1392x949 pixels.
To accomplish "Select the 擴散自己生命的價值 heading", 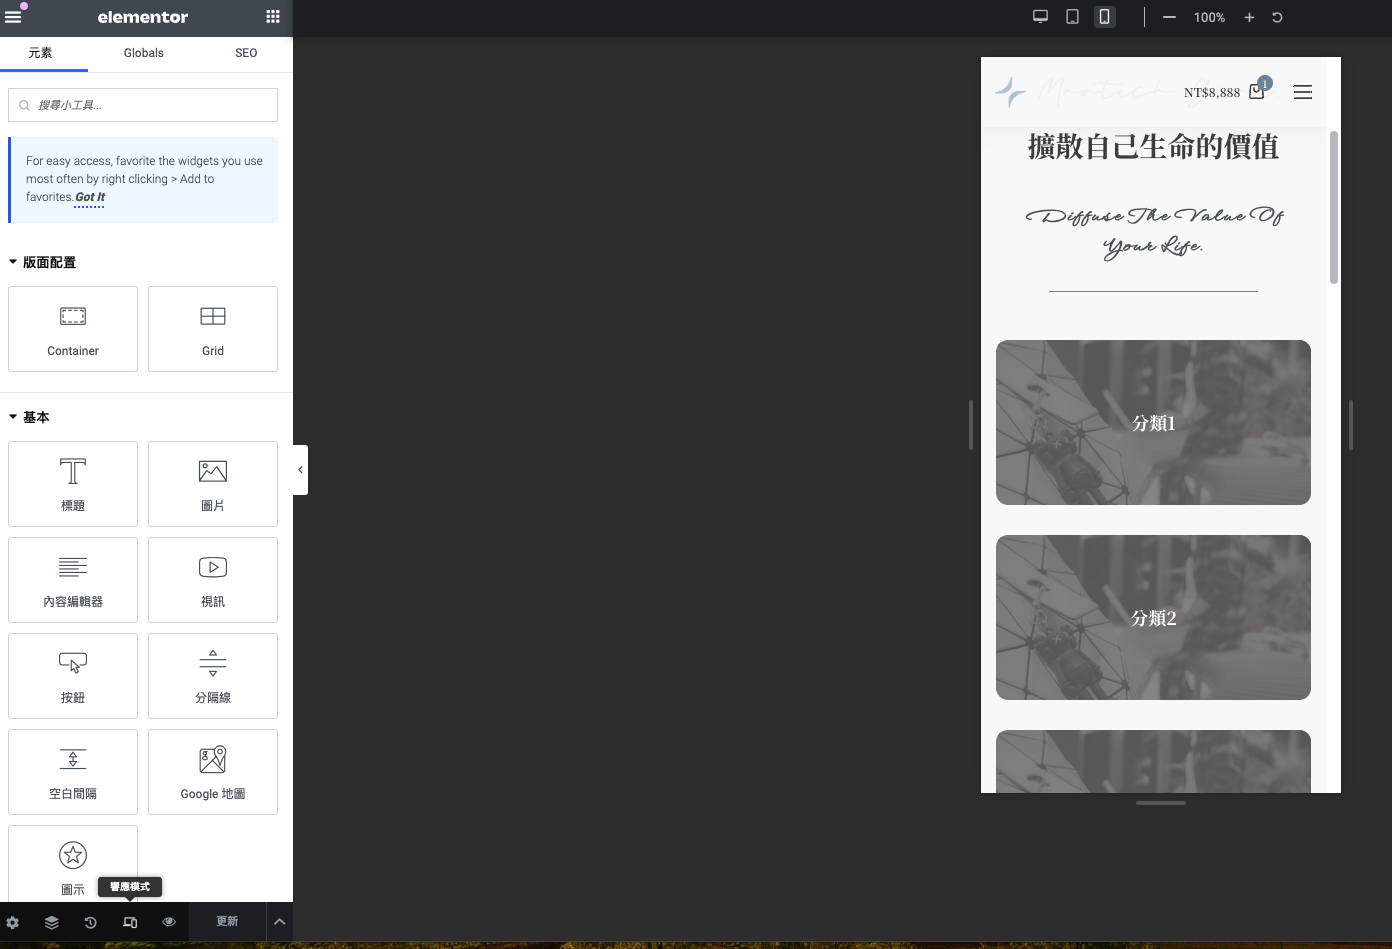I will [x=1153, y=146].
